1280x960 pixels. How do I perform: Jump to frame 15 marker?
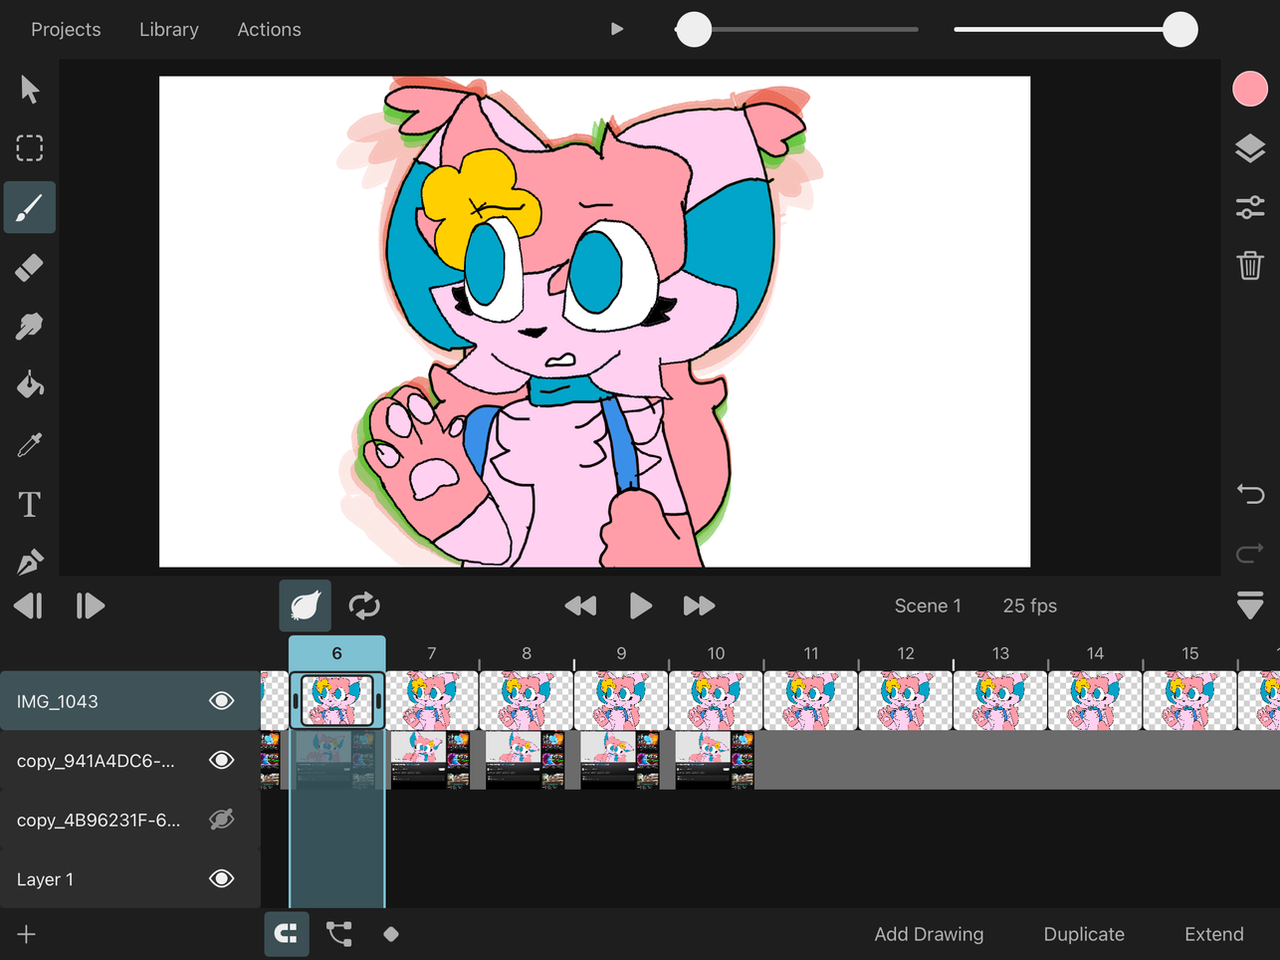pos(1190,652)
